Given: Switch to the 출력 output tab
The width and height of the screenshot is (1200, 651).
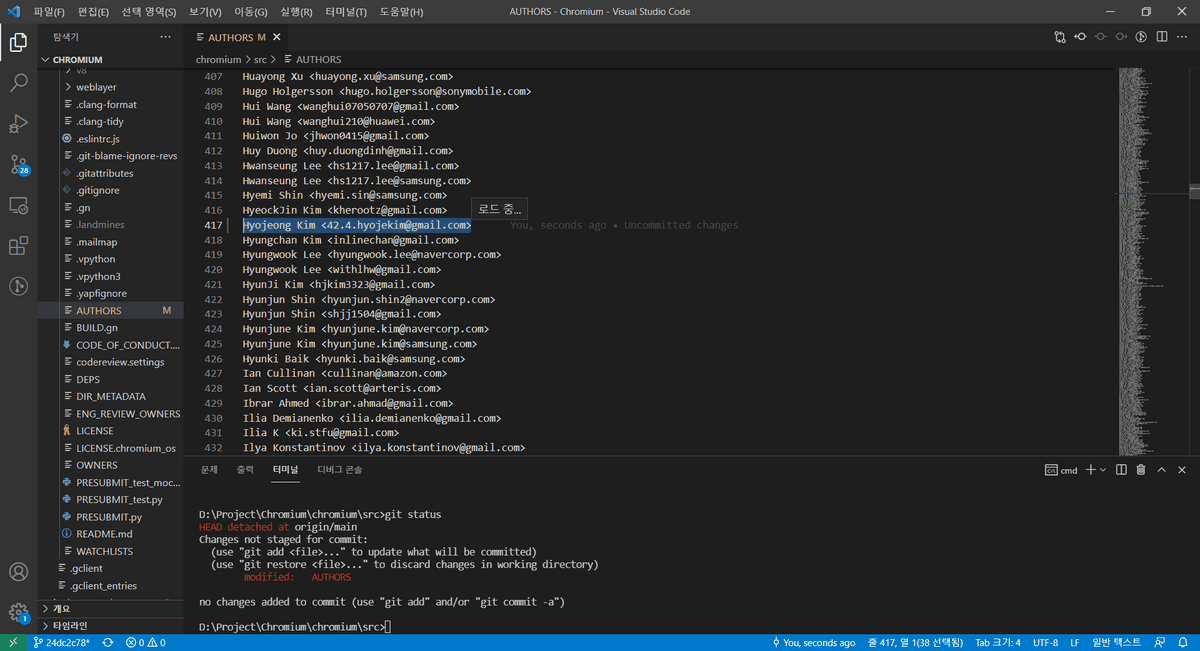Looking at the screenshot, I should pyautogui.click(x=245, y=469).
